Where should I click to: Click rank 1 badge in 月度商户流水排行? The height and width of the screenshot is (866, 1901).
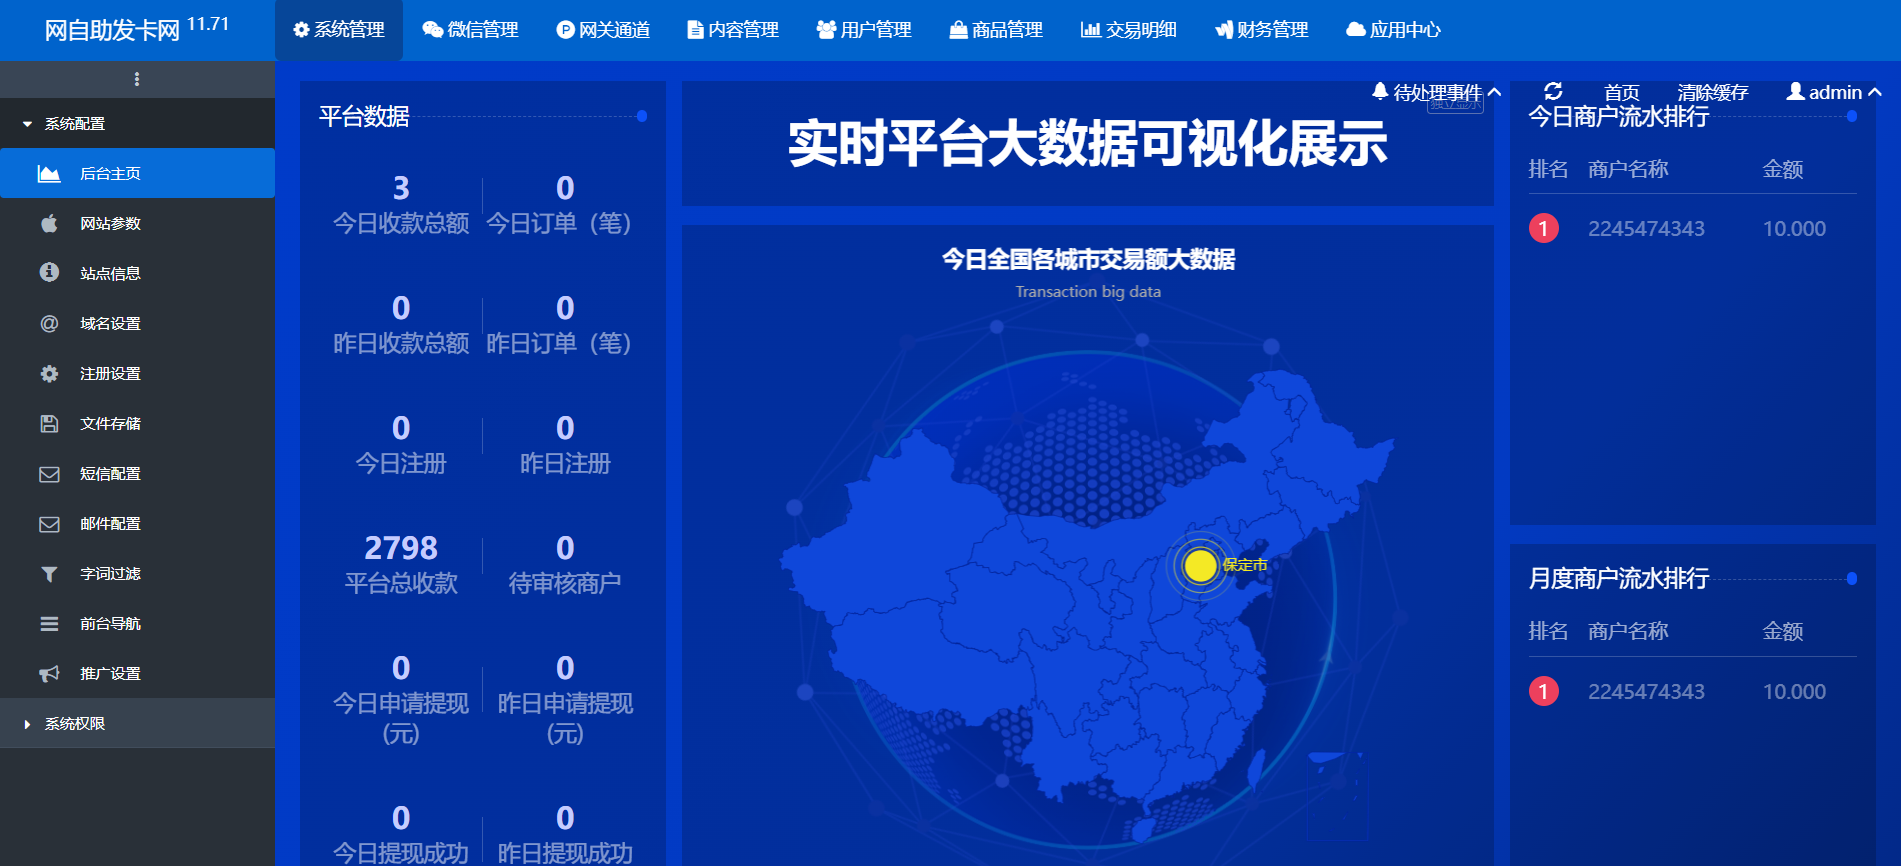[1543, 691]
